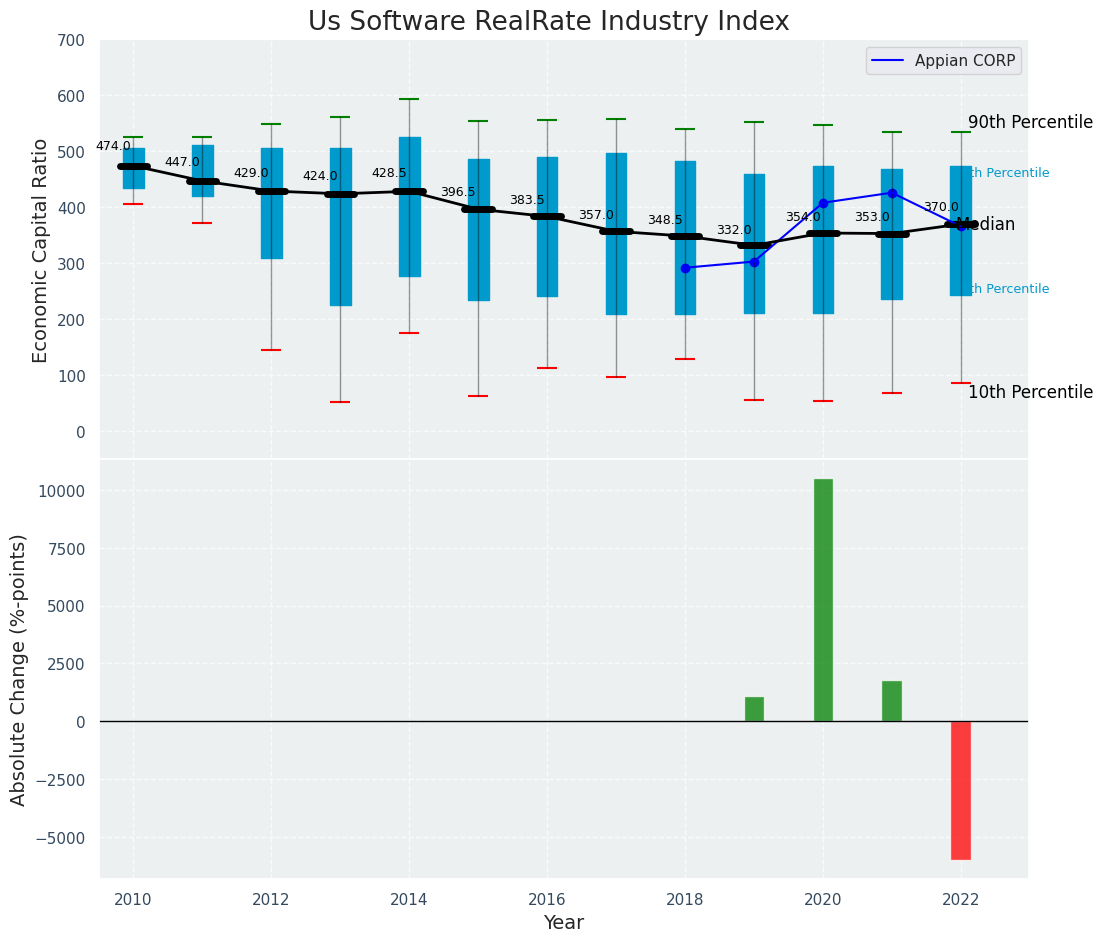The width and height of the screenshot is (1103, 942).
Task: Click the Economic Capital Ratio axis label
Action: pyautogui.click(x=40, y=251)
